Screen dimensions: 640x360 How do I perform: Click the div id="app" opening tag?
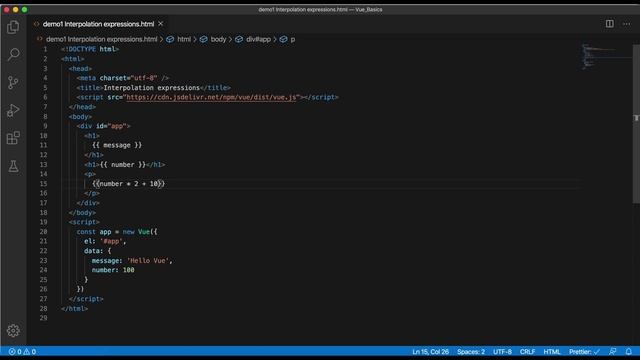(x=103, y=126)
